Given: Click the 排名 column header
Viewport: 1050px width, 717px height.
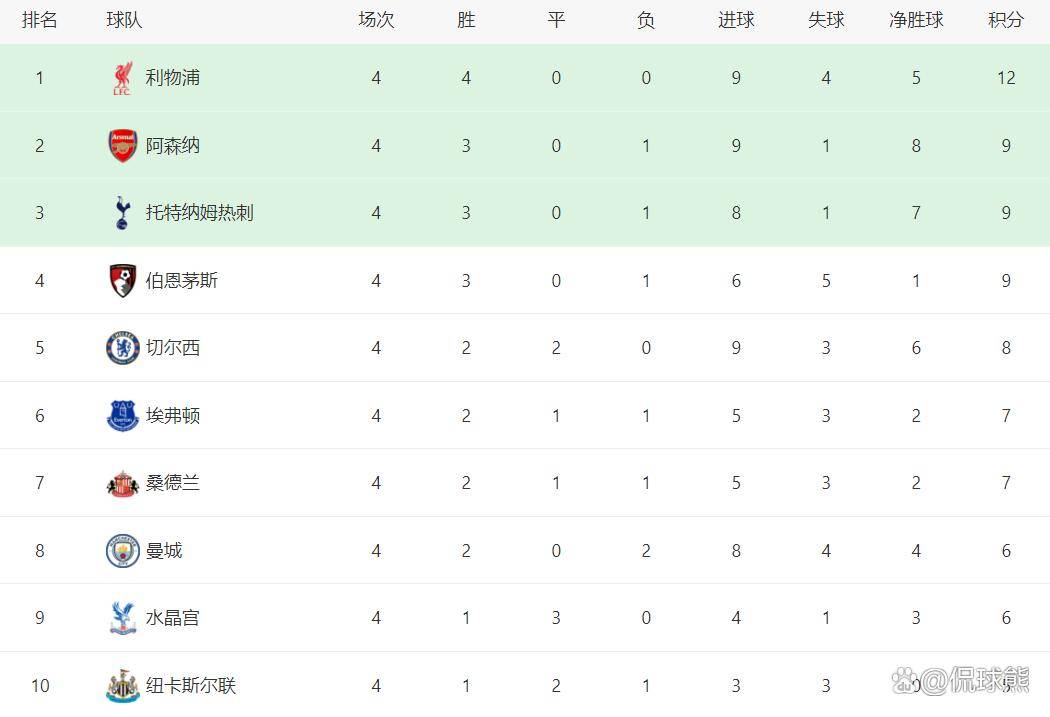Looking at the screenshot, I should coord(40,20).
